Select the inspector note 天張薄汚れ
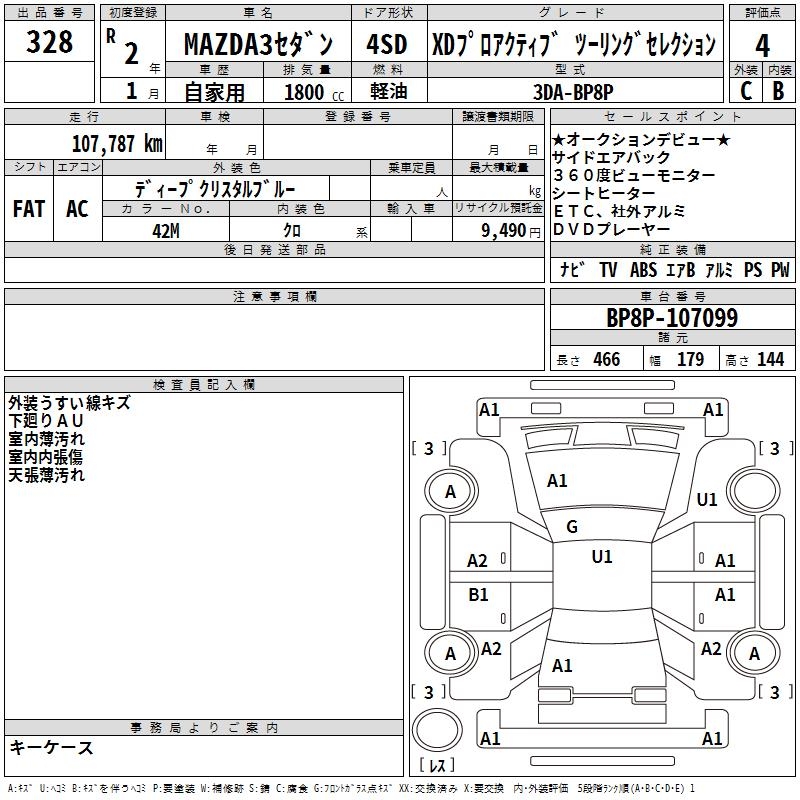This screenshot has height=800, width=800. 46,475
